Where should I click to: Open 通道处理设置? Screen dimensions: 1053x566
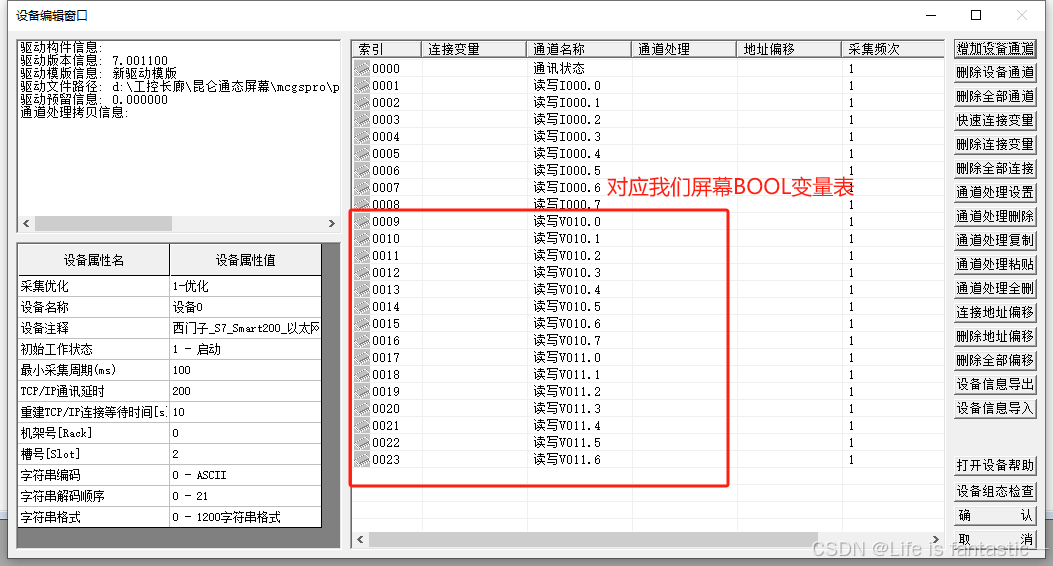point(995,192)
